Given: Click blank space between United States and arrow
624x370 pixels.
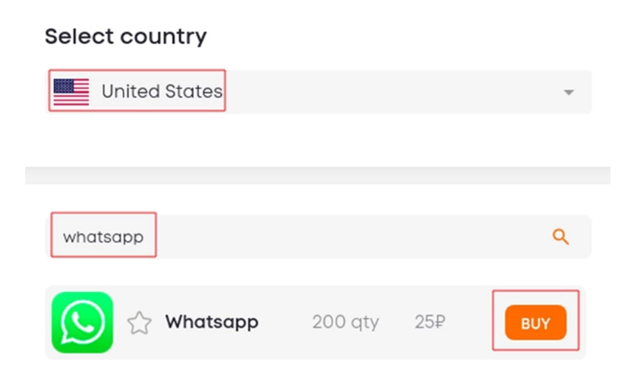Looking at the screenshot, I should (x=392, y=92).
